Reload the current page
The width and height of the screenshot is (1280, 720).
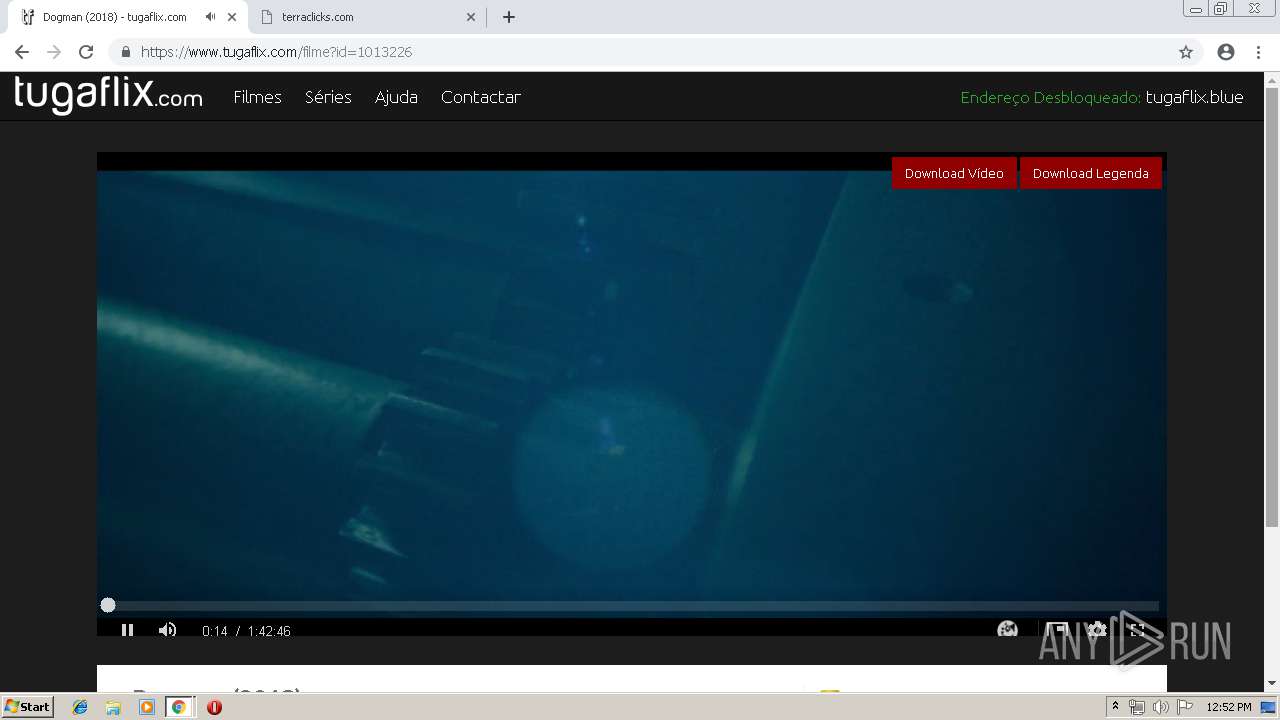tap(86, 52)
